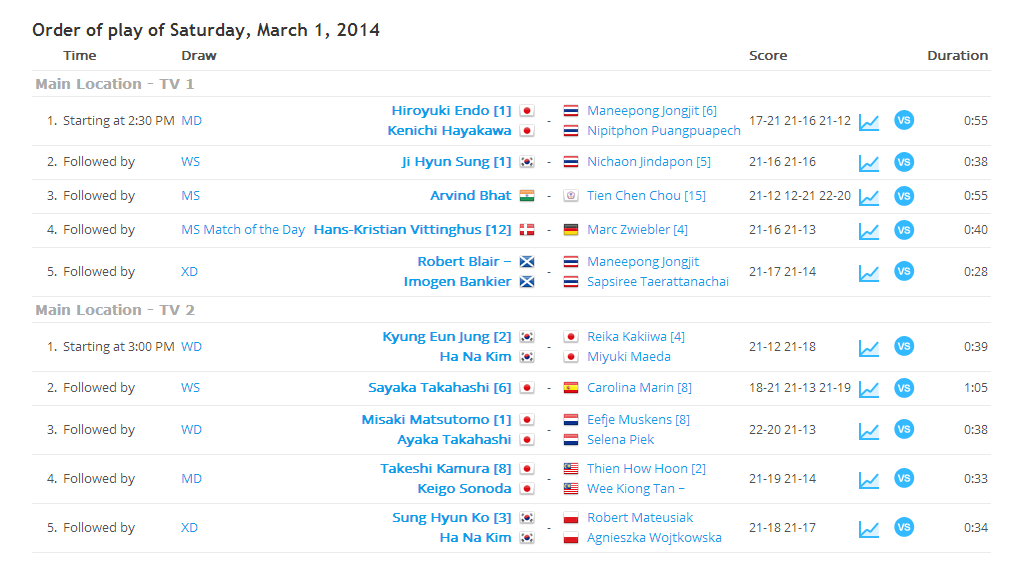Click VS icon for Sayaka Takahashi match
1022x577 pixels.
[903, 388]
